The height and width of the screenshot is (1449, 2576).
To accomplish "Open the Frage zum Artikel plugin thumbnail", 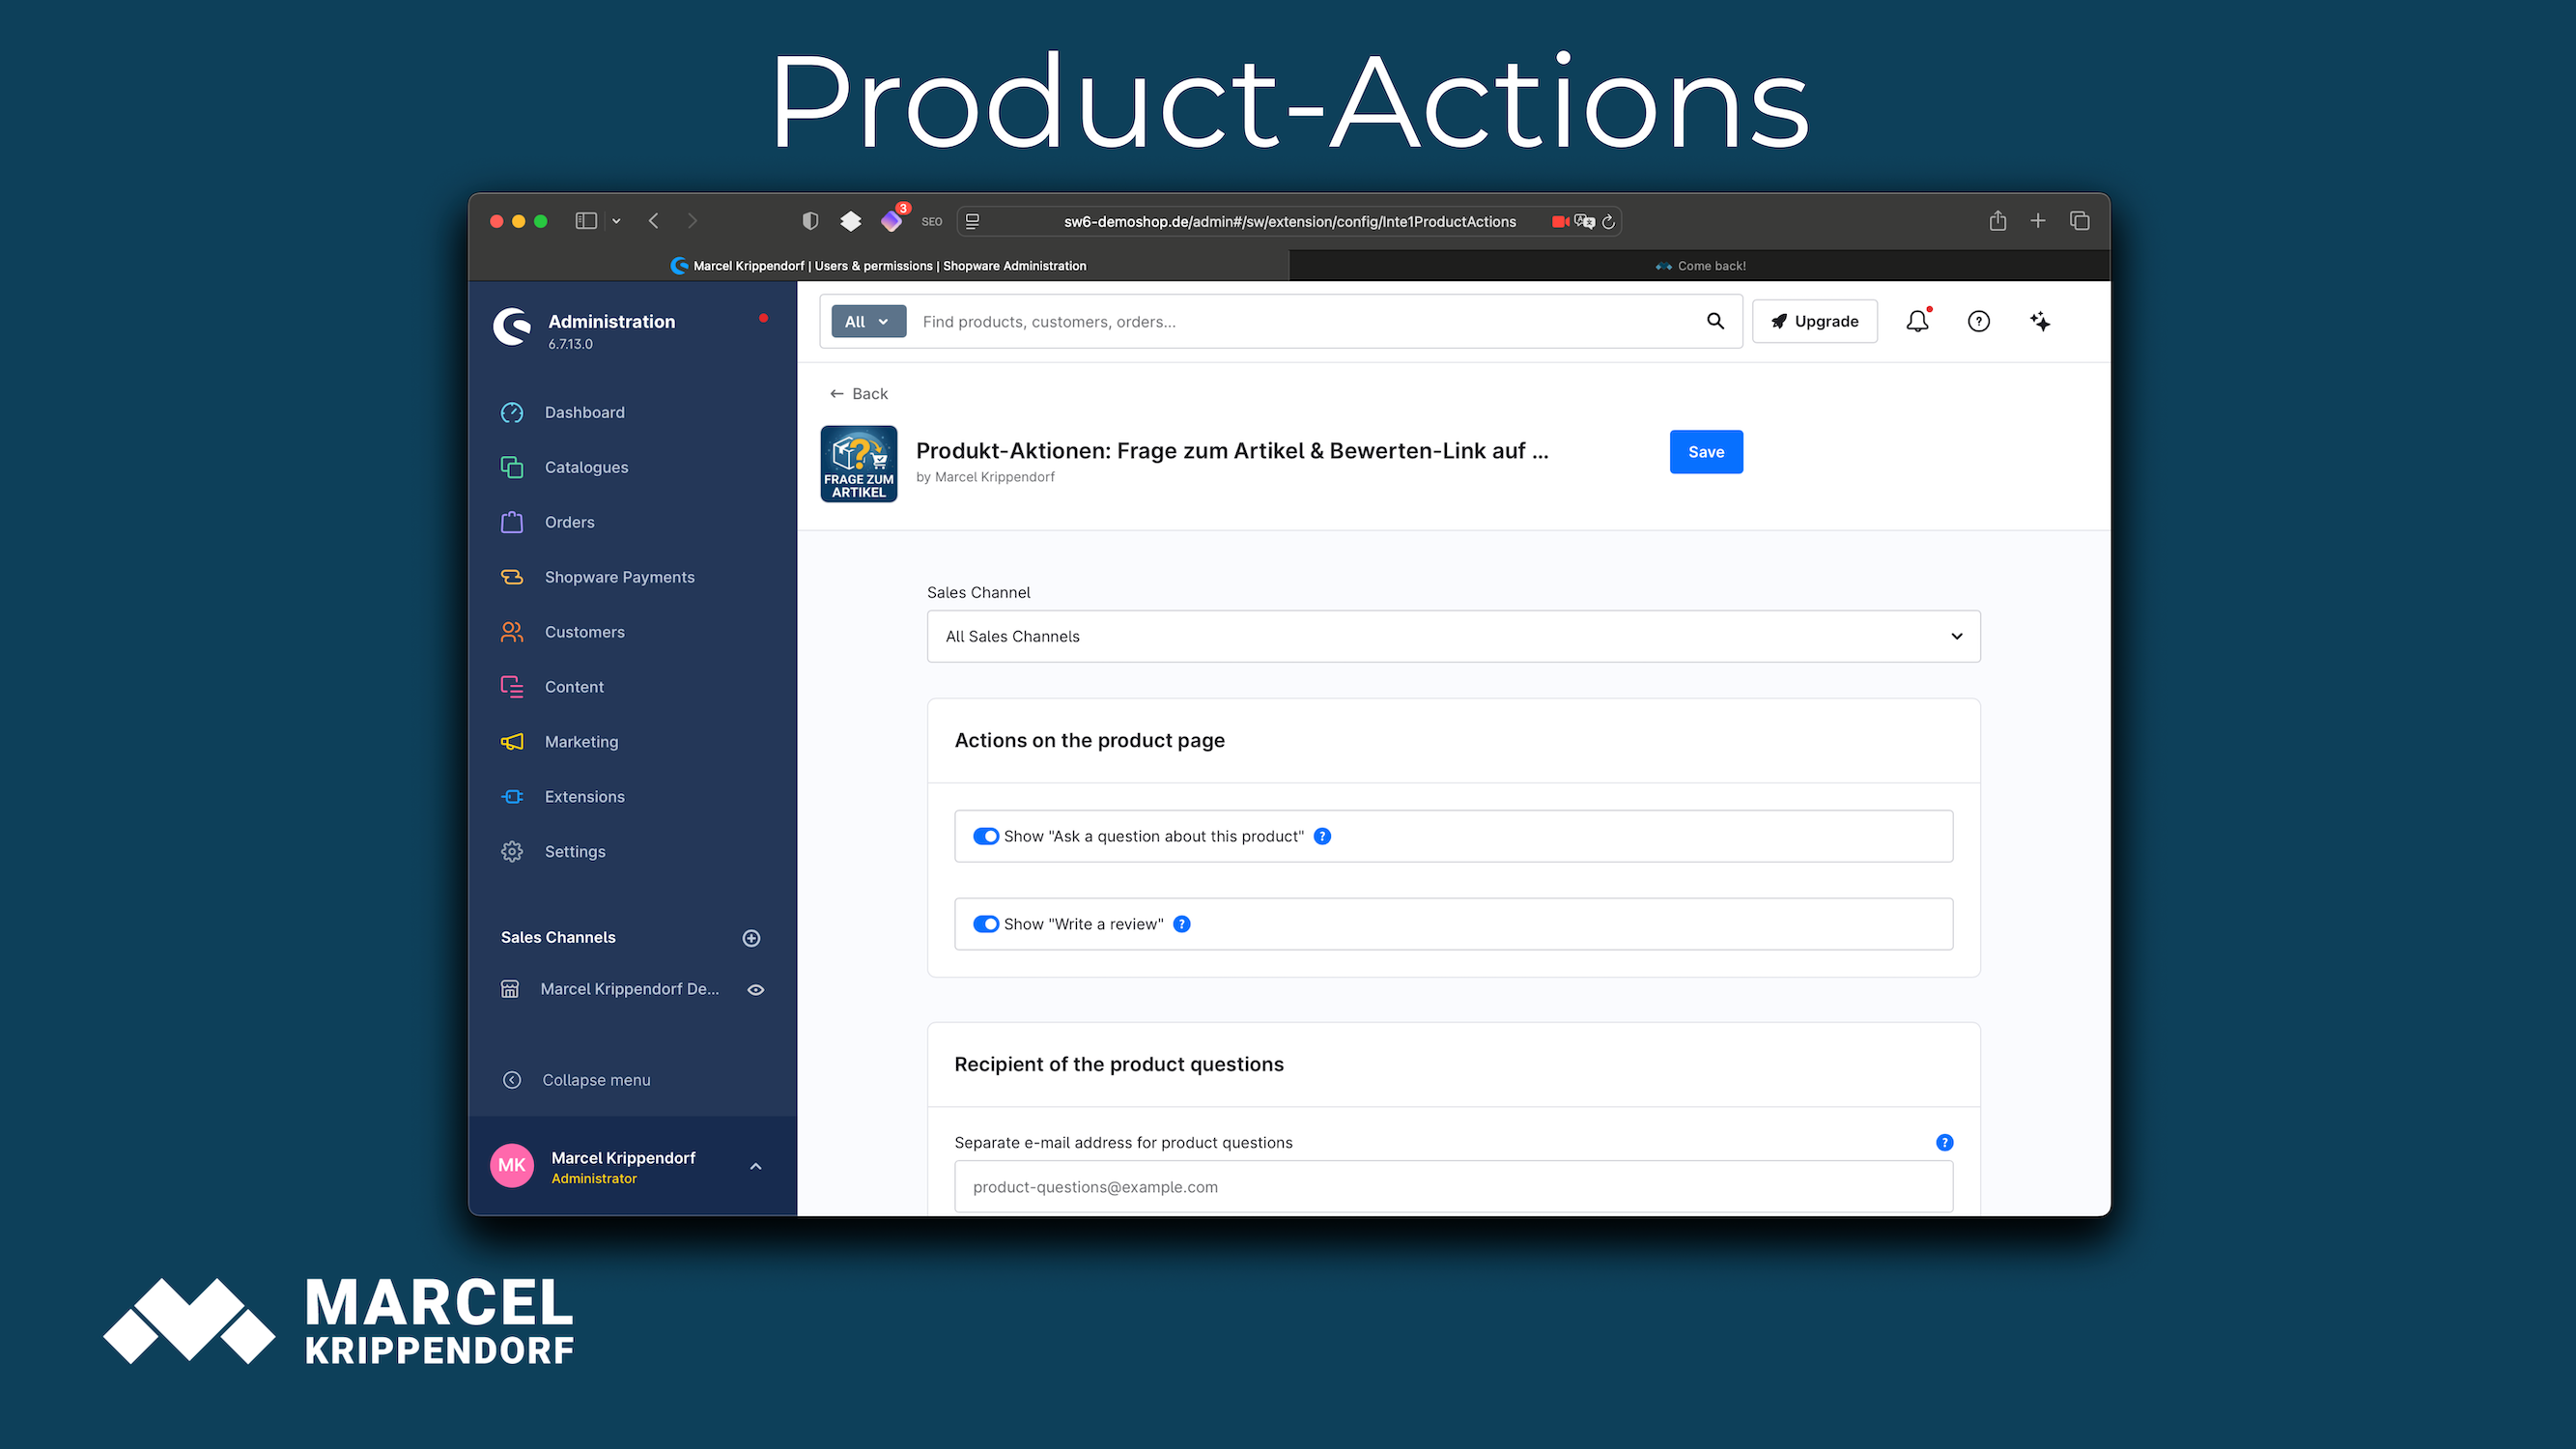I will point(859,464).
